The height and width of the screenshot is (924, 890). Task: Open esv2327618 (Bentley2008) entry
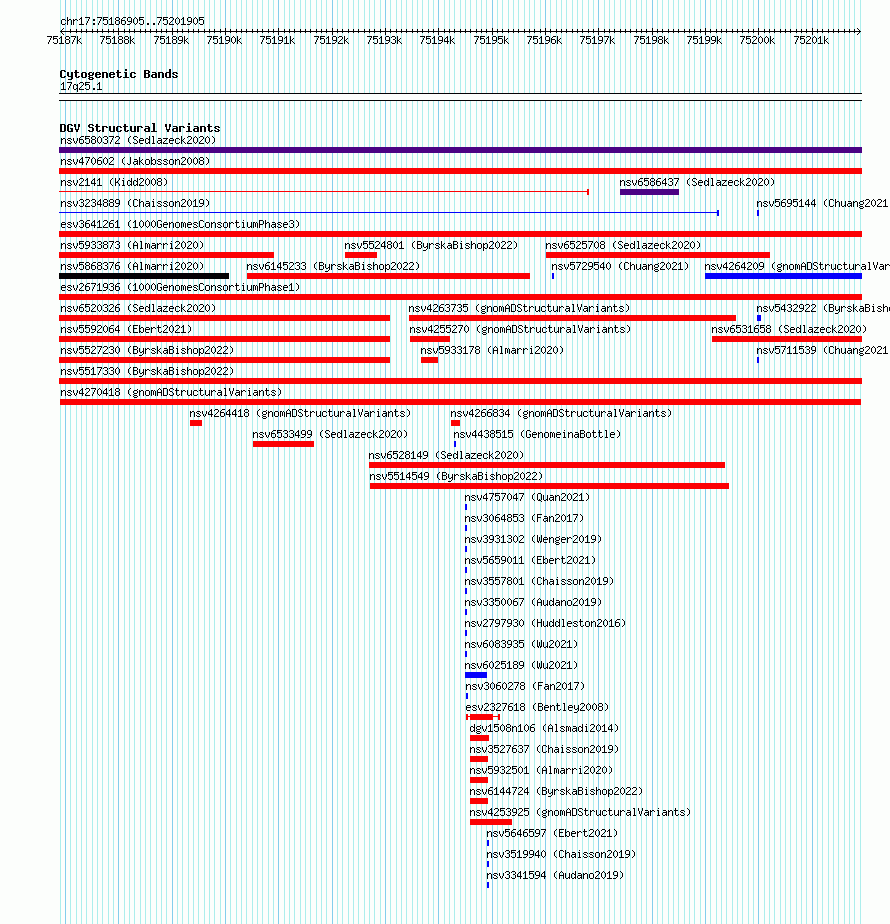click(537, 708)
